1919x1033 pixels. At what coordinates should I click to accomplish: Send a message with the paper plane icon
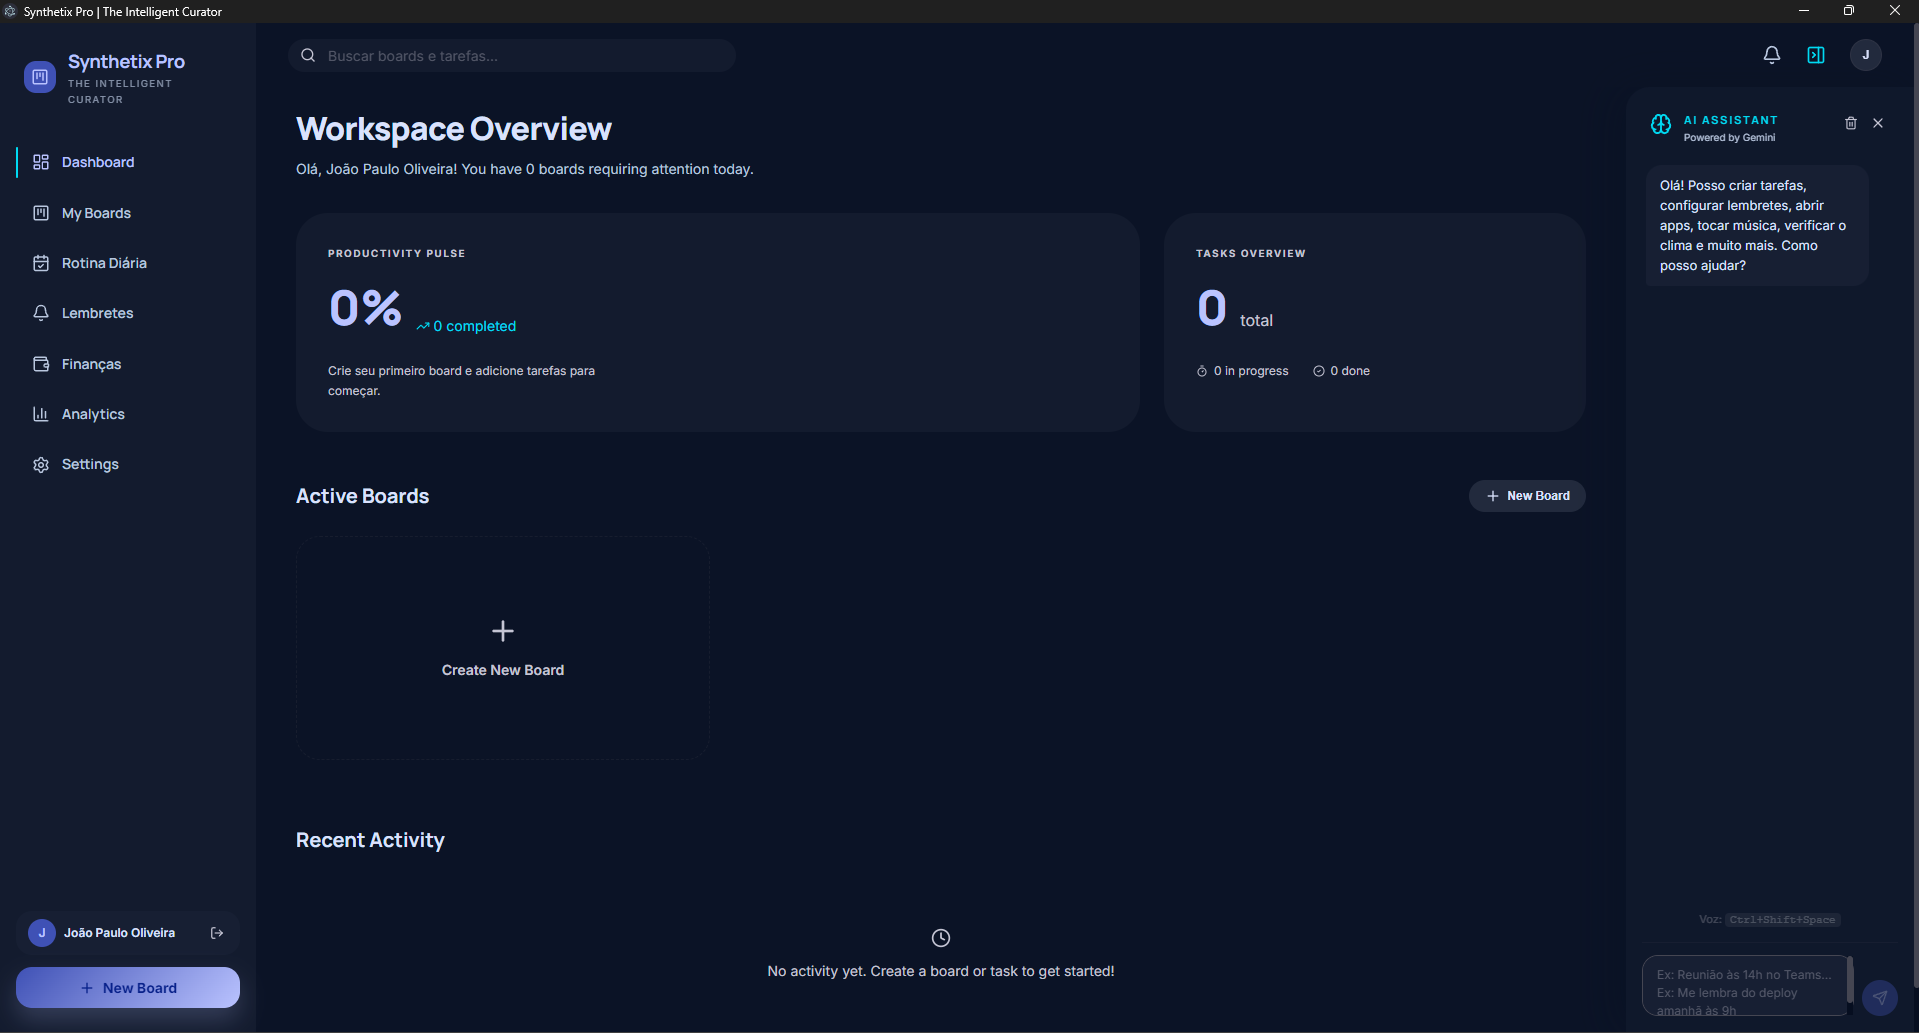(x=1881, y=997)
